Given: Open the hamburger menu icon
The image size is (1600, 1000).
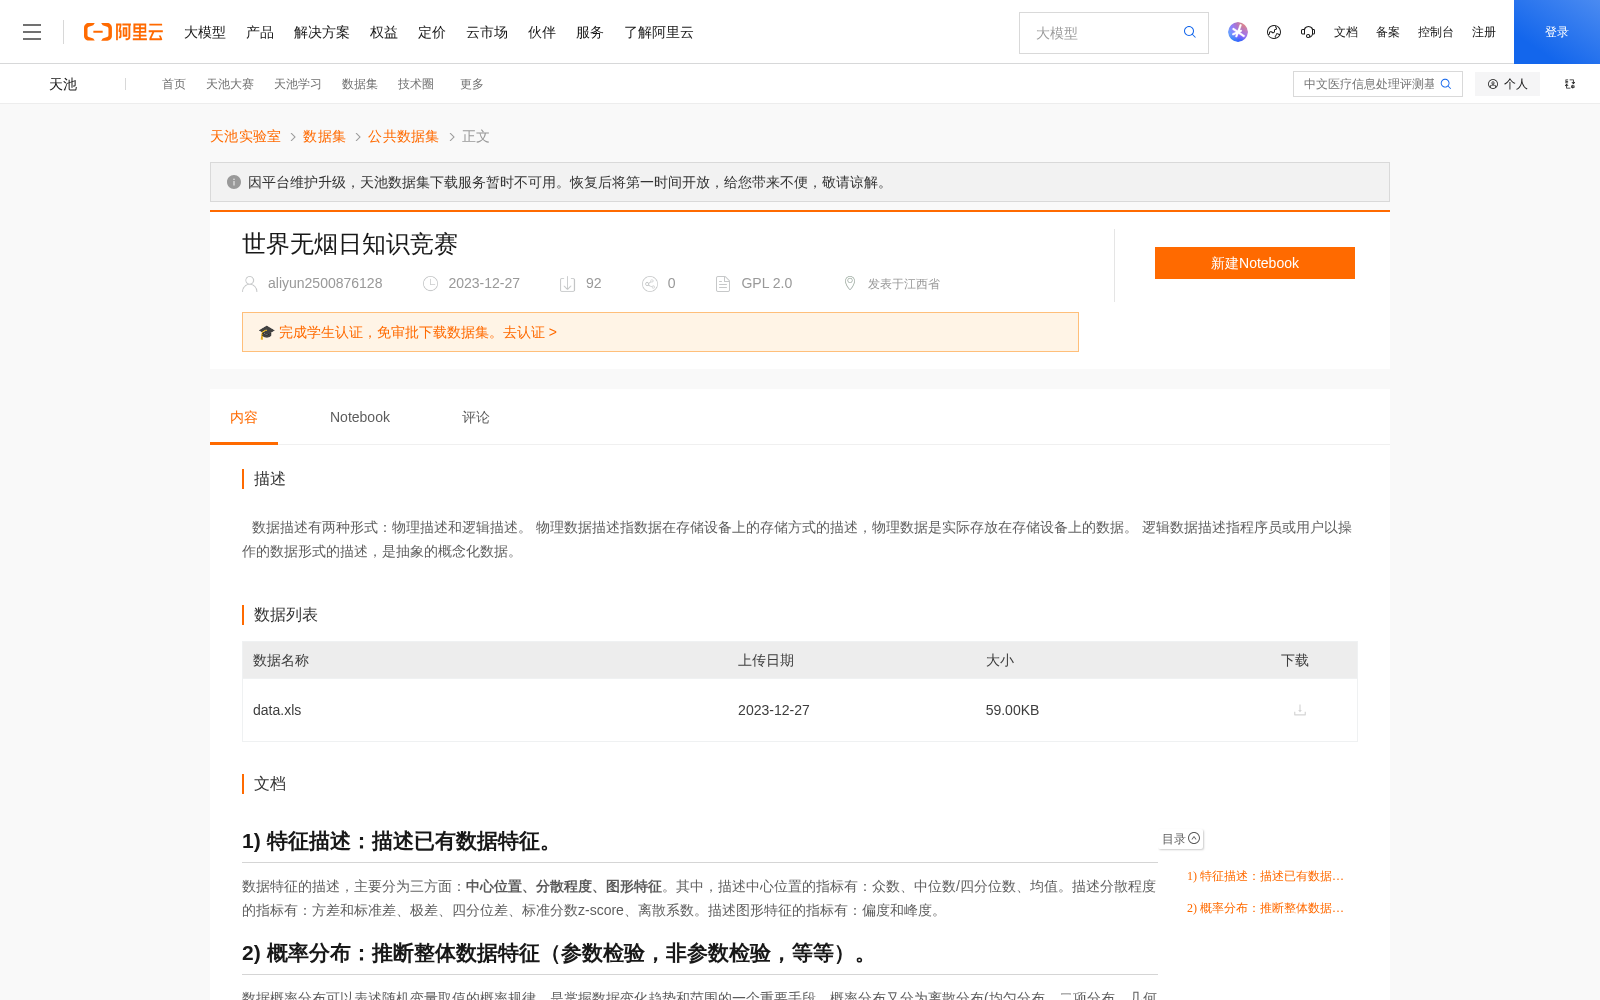Looking at the screenshot, I should [32, 32].
